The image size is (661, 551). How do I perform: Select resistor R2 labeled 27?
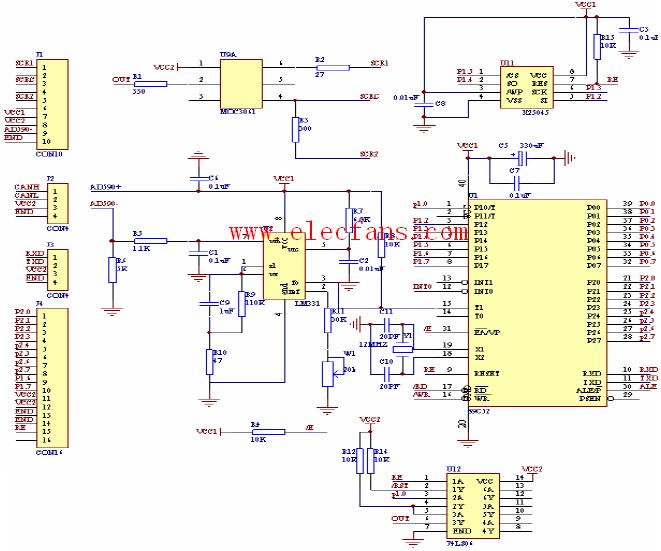tap(319, 68)
